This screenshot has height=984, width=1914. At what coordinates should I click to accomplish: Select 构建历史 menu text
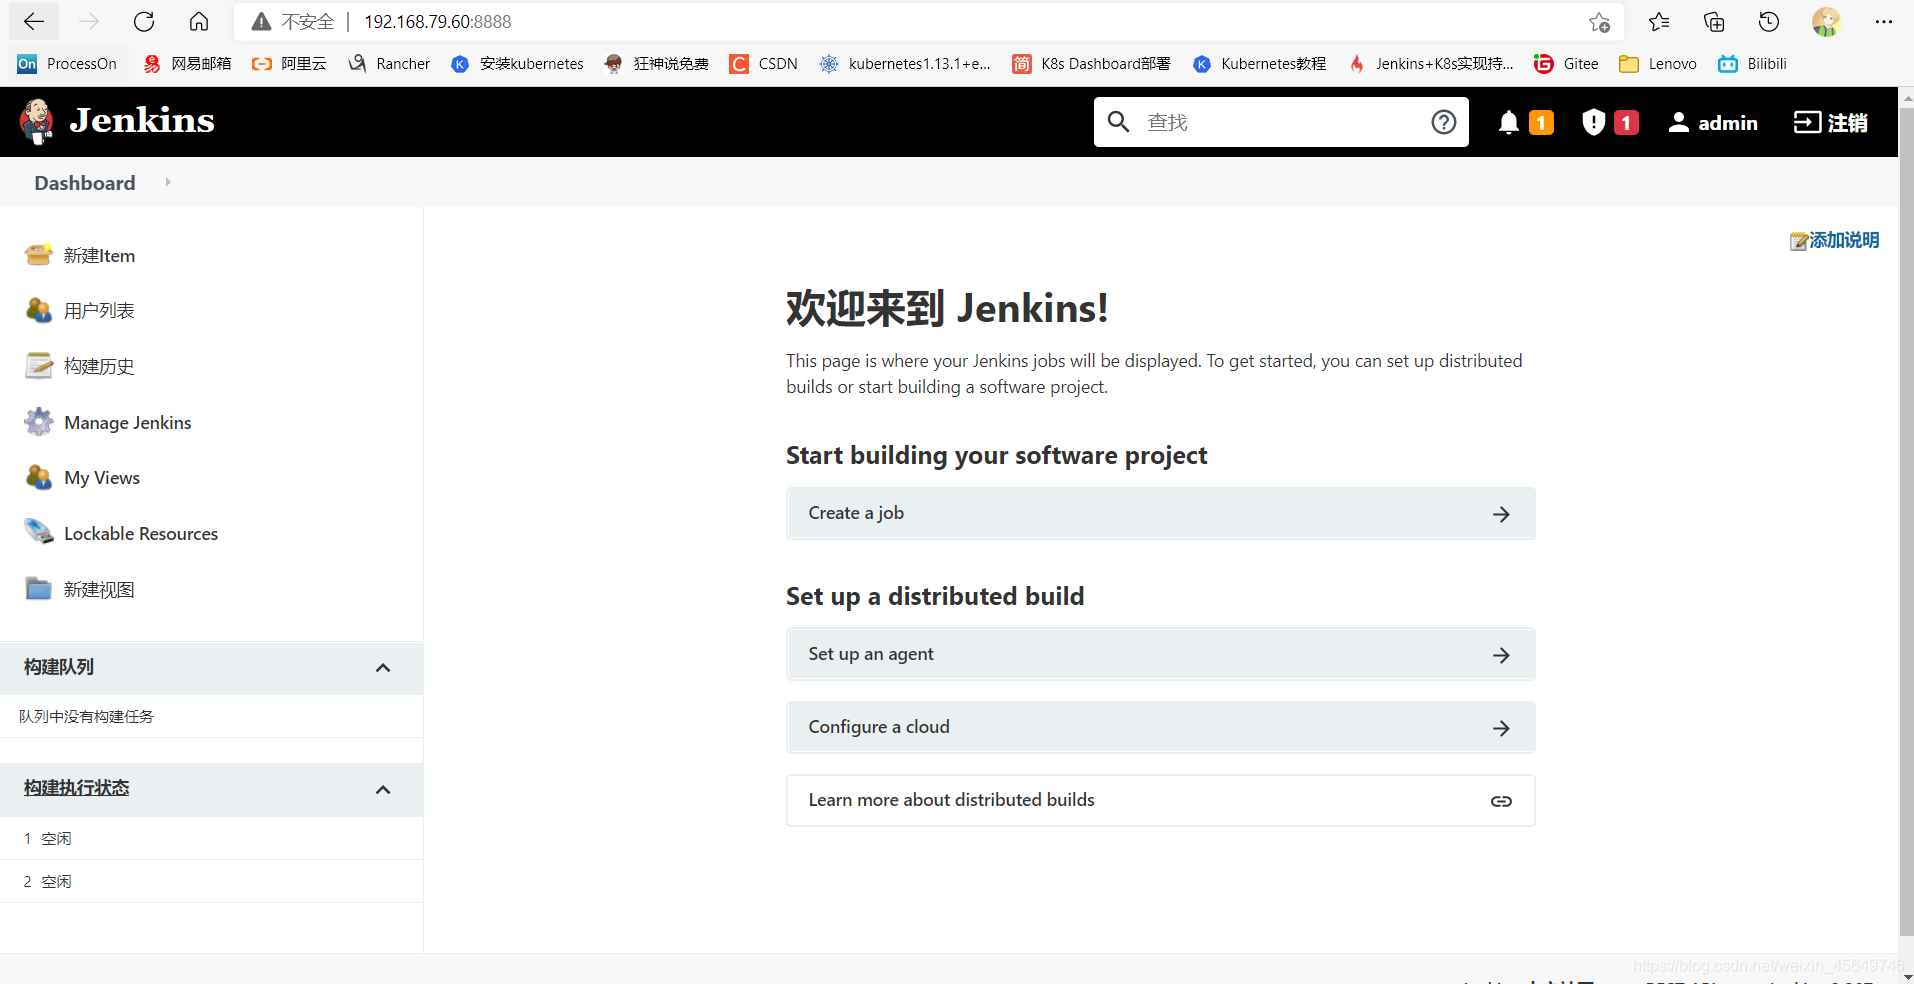pos(99,367)
